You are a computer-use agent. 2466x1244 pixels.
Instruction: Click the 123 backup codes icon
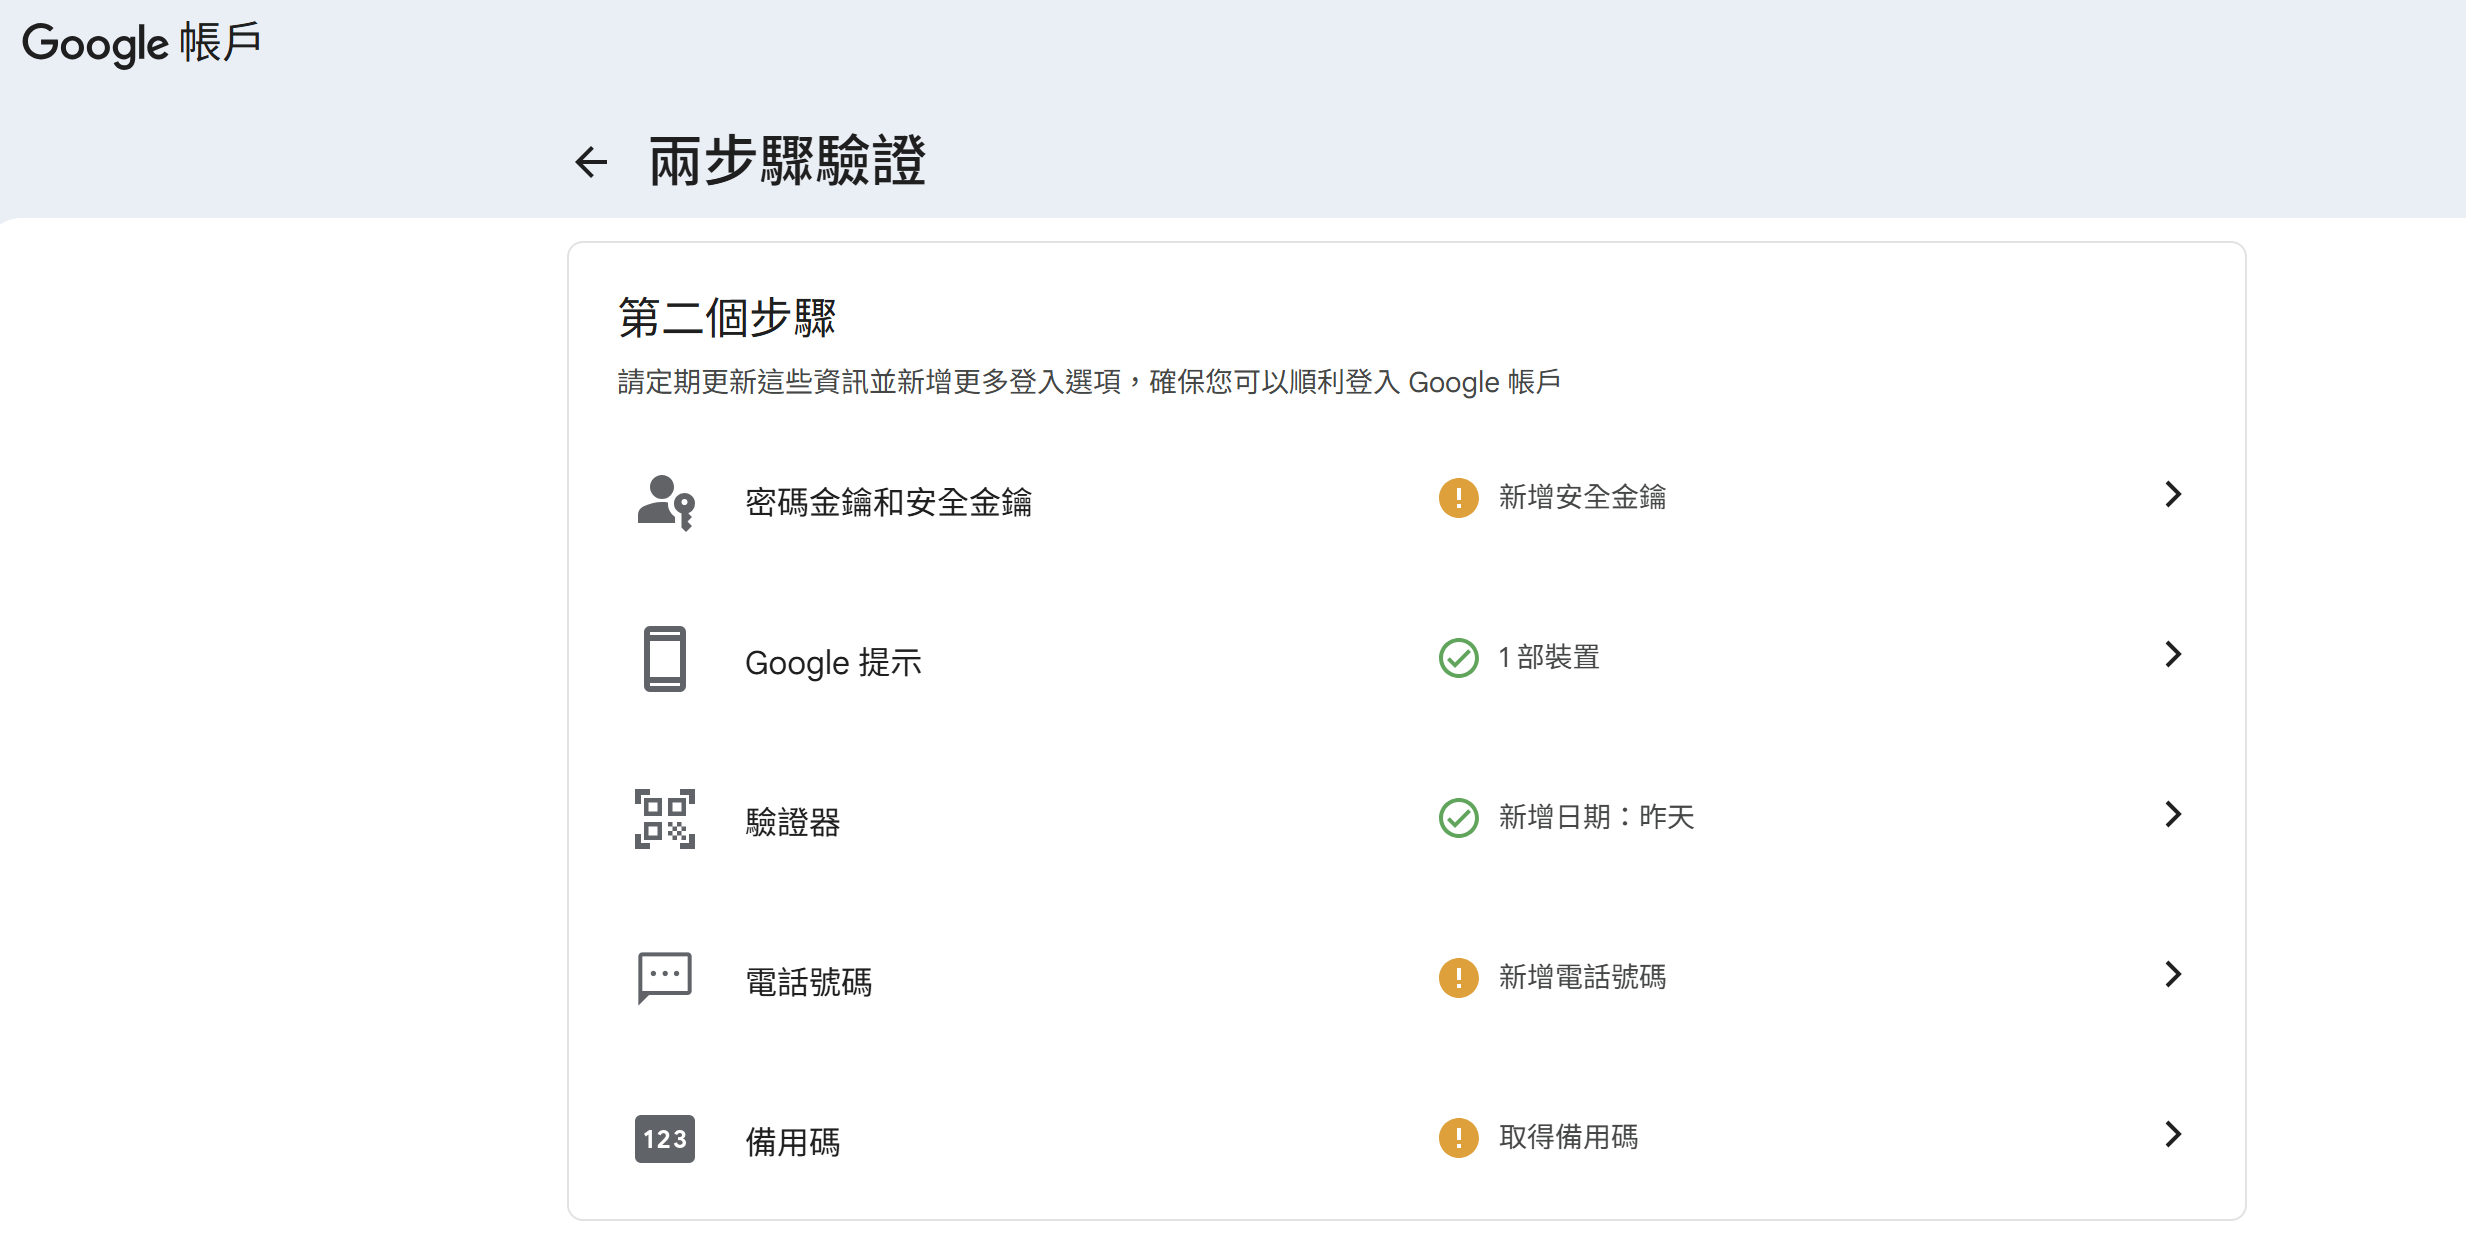pyautogui.click(x=665, y=1139)
